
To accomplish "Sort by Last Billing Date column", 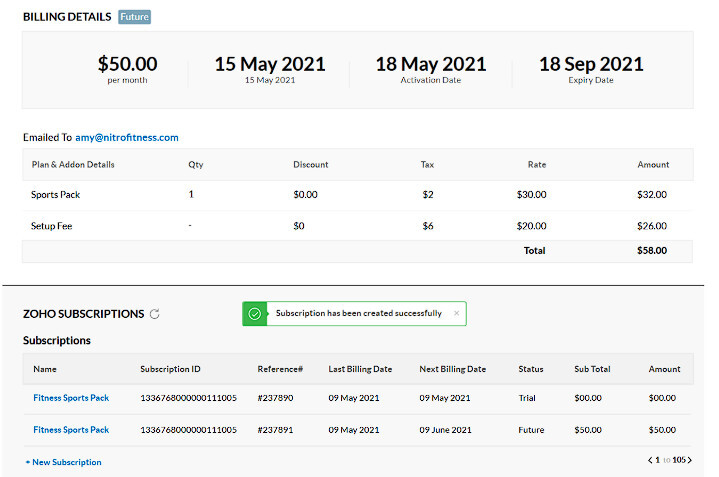I will pyautogui.click(x=360, y=369).
